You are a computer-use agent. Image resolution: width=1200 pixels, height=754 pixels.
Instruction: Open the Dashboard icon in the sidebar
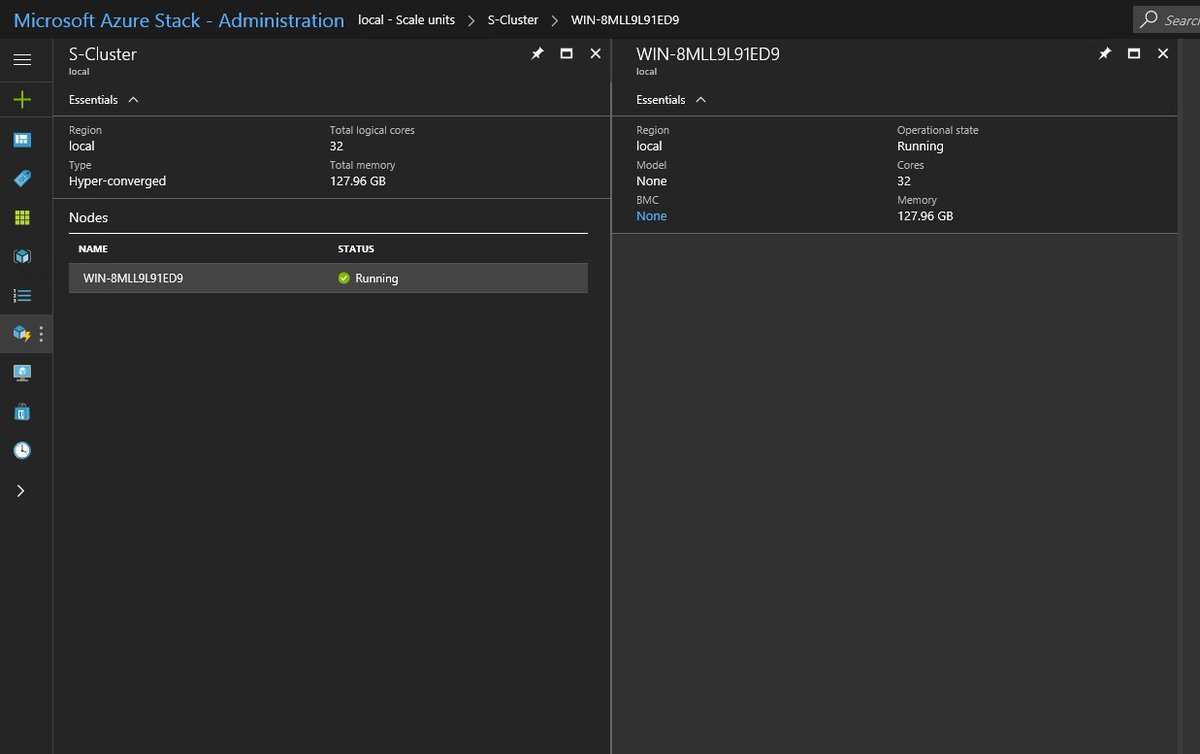pyautogui.click(x=22, y=139)
